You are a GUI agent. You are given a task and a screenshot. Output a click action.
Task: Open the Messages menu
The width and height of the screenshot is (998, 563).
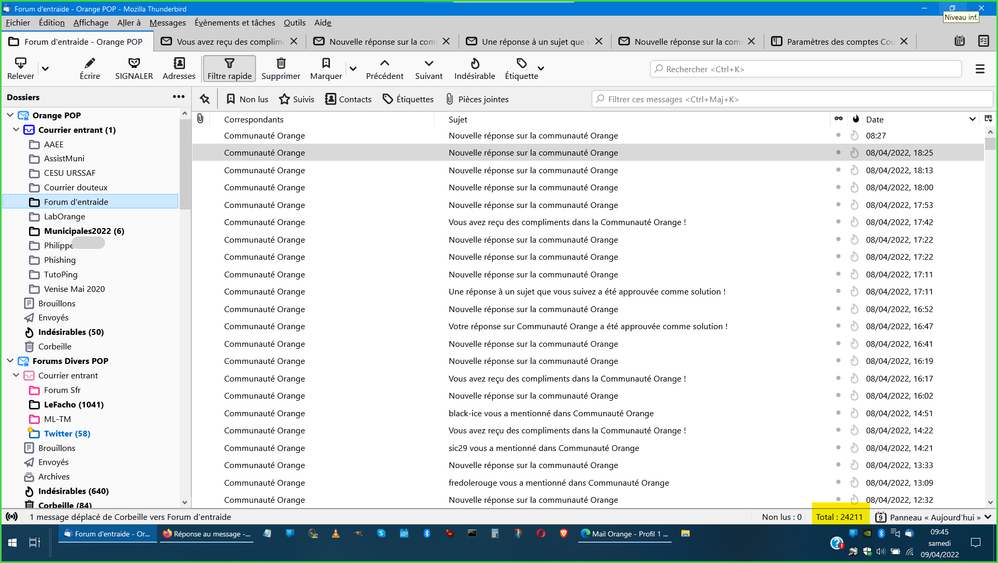[x=167, y=23]
